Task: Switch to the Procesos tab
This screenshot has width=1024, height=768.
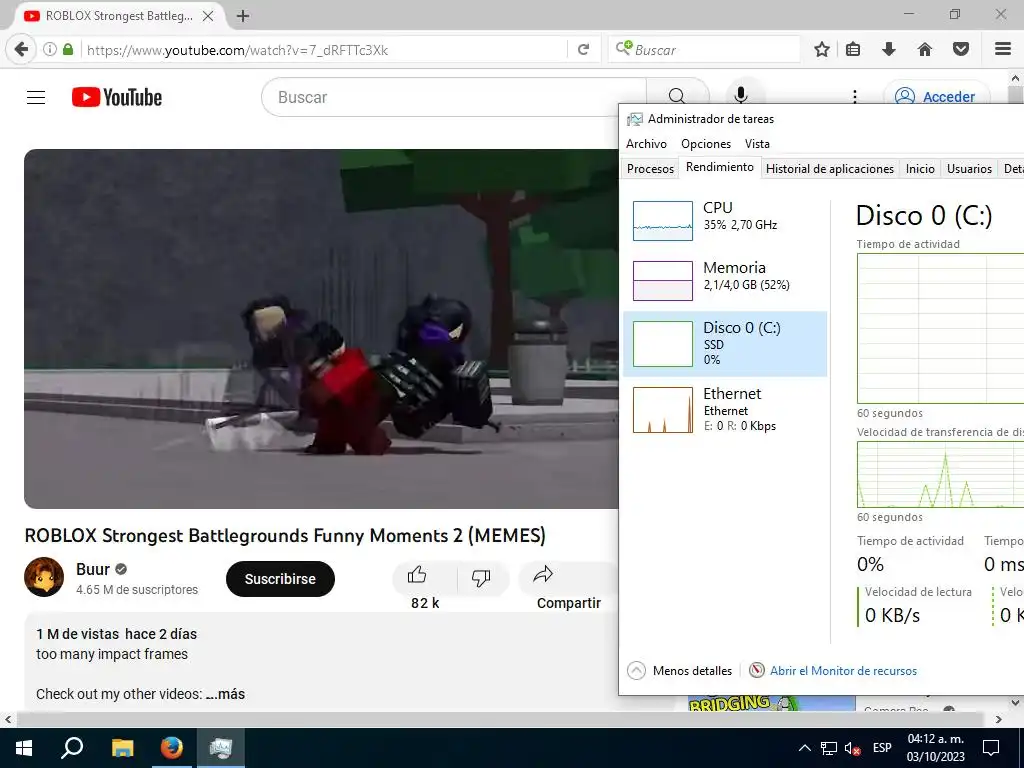Action: [x=650, y=168]
